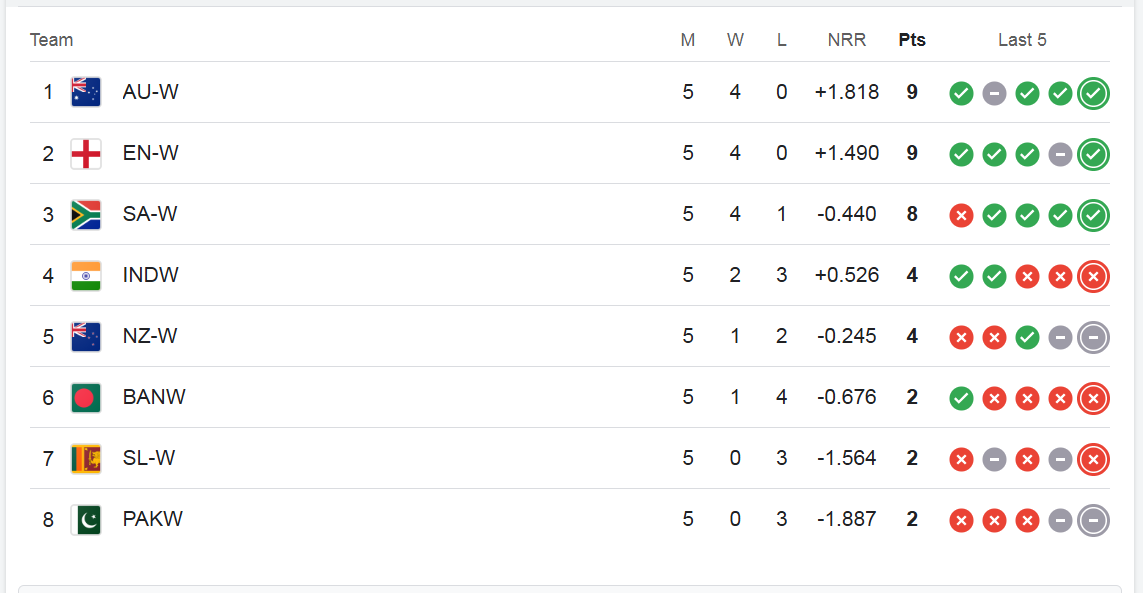Click SA-W's first red loss icon

(x=961, y=215)
